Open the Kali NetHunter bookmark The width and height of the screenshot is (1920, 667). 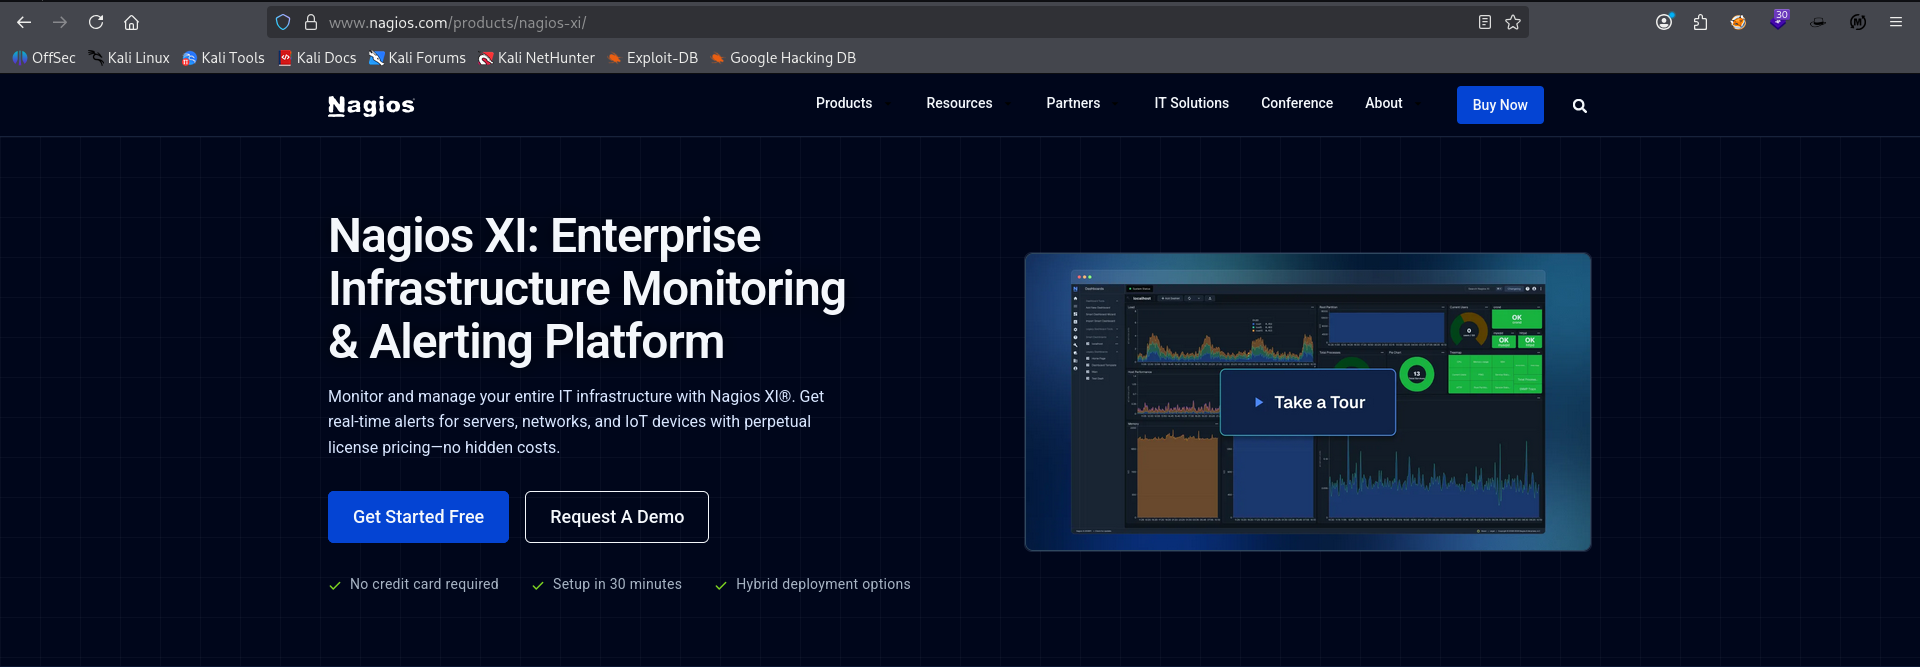click(536, 58)
